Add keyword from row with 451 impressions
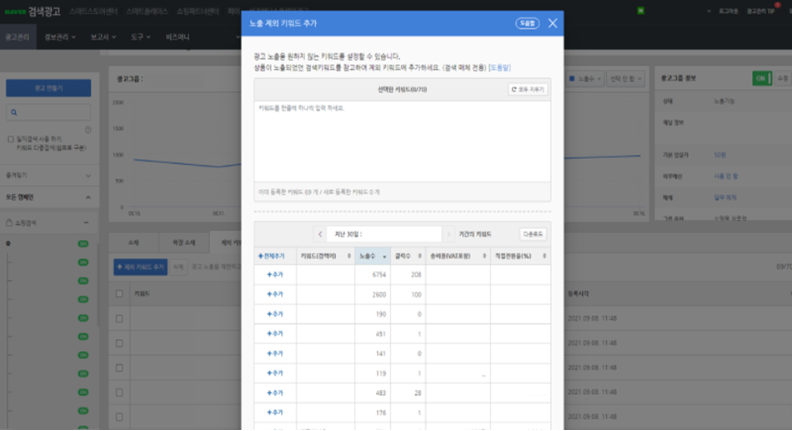This screenshot has width=792, height=431. tap(275, 334)
